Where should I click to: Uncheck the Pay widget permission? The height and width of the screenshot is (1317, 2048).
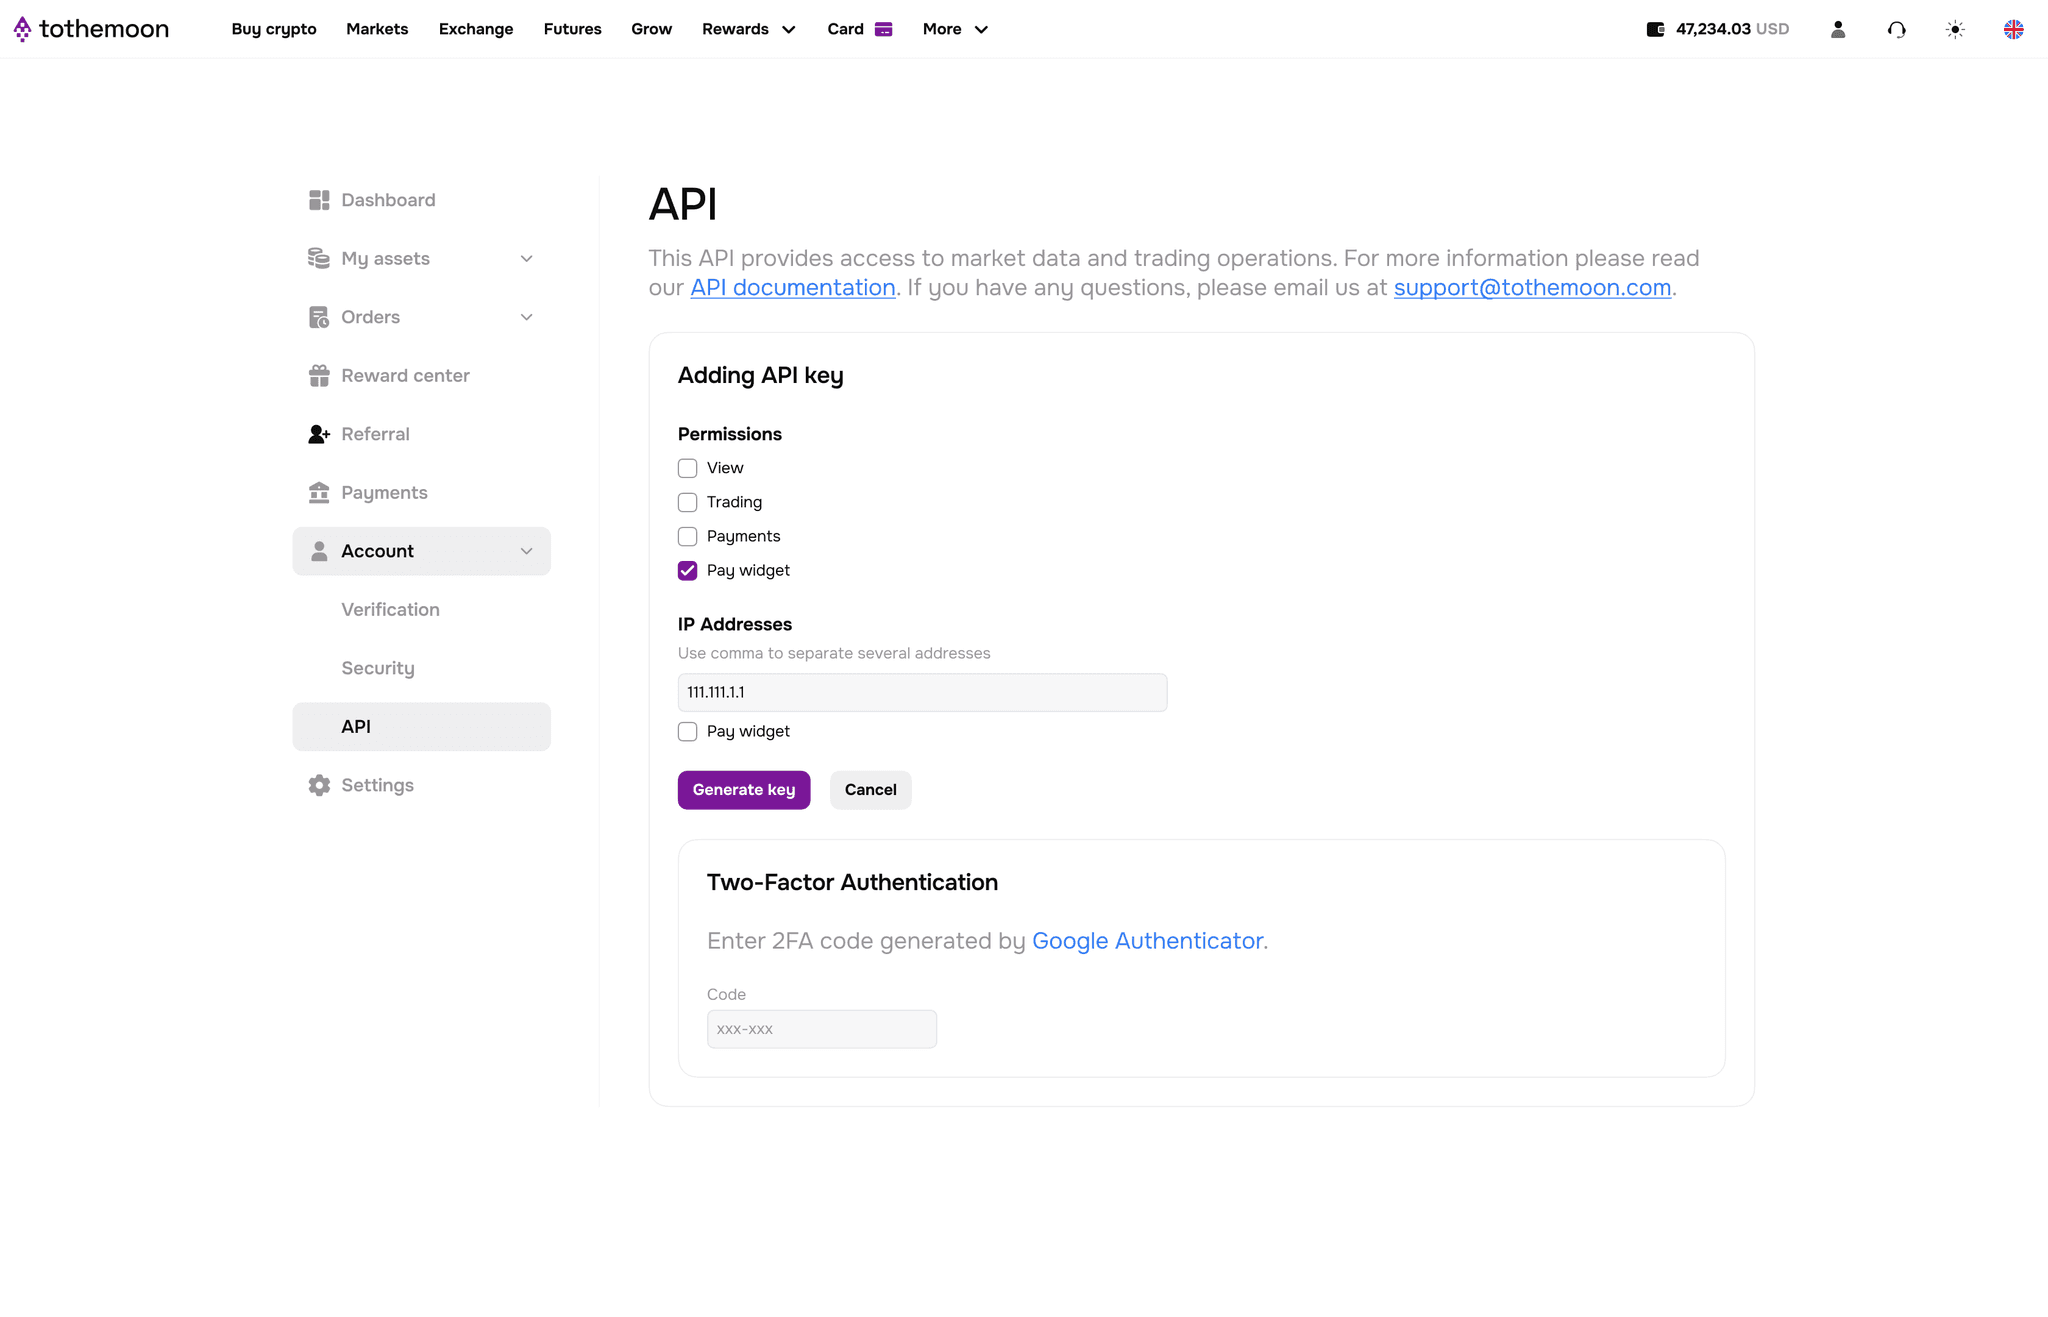click(x=687, y=570)
